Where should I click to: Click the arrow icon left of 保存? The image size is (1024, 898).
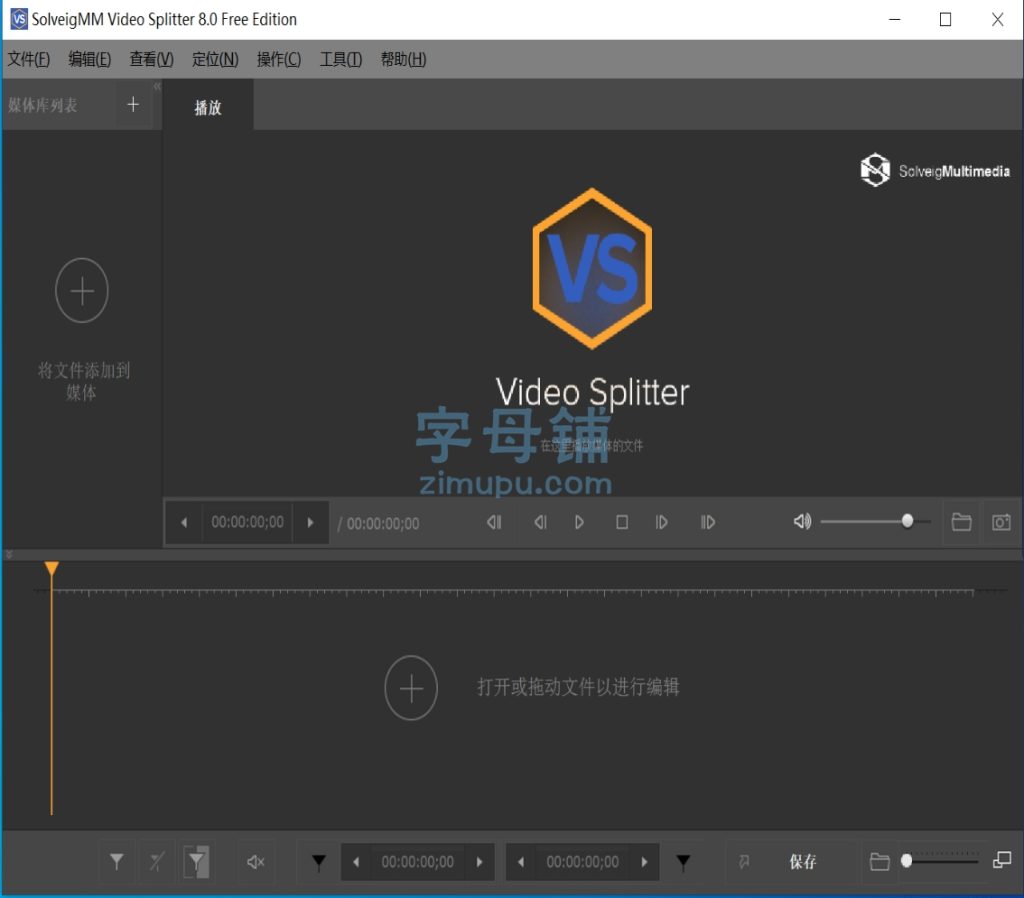point(744,862)
